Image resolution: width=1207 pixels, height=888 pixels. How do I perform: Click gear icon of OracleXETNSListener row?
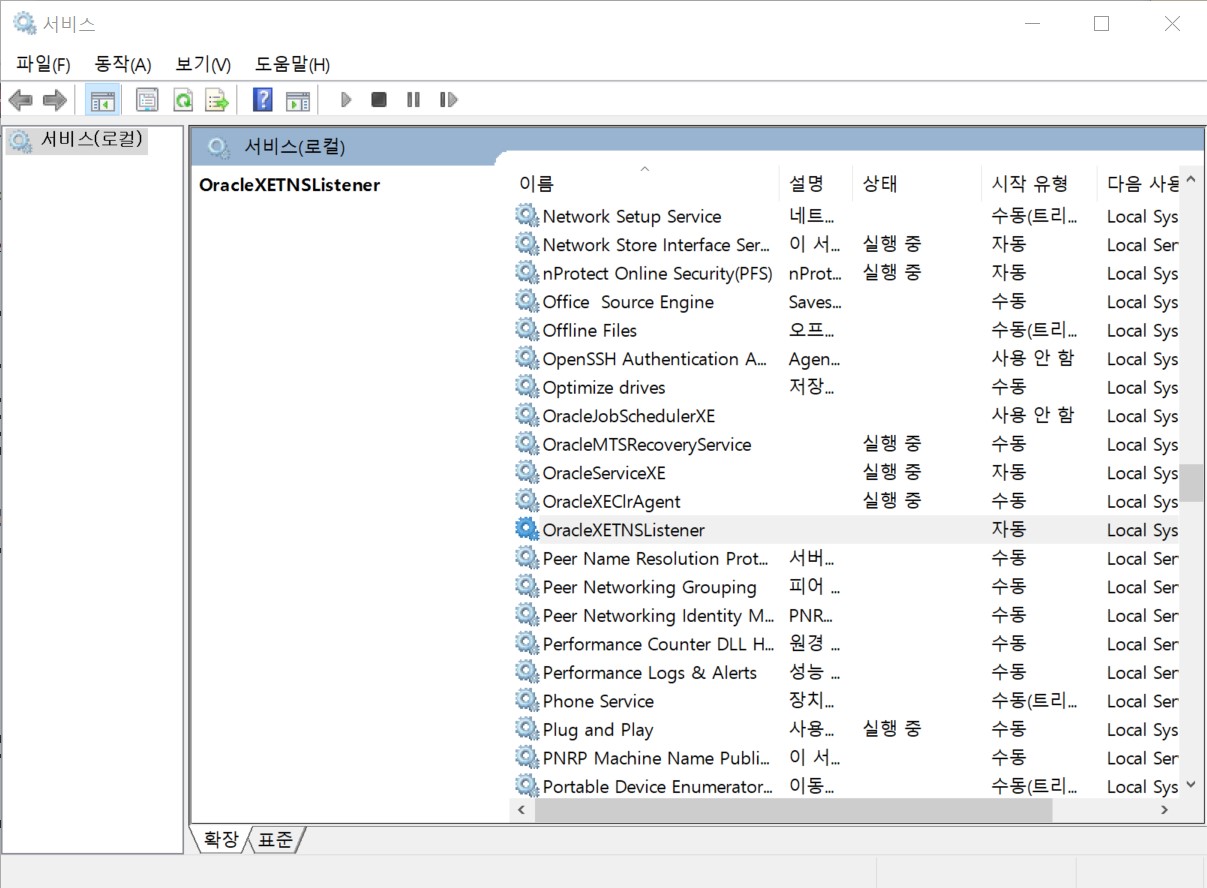(527, 529)
